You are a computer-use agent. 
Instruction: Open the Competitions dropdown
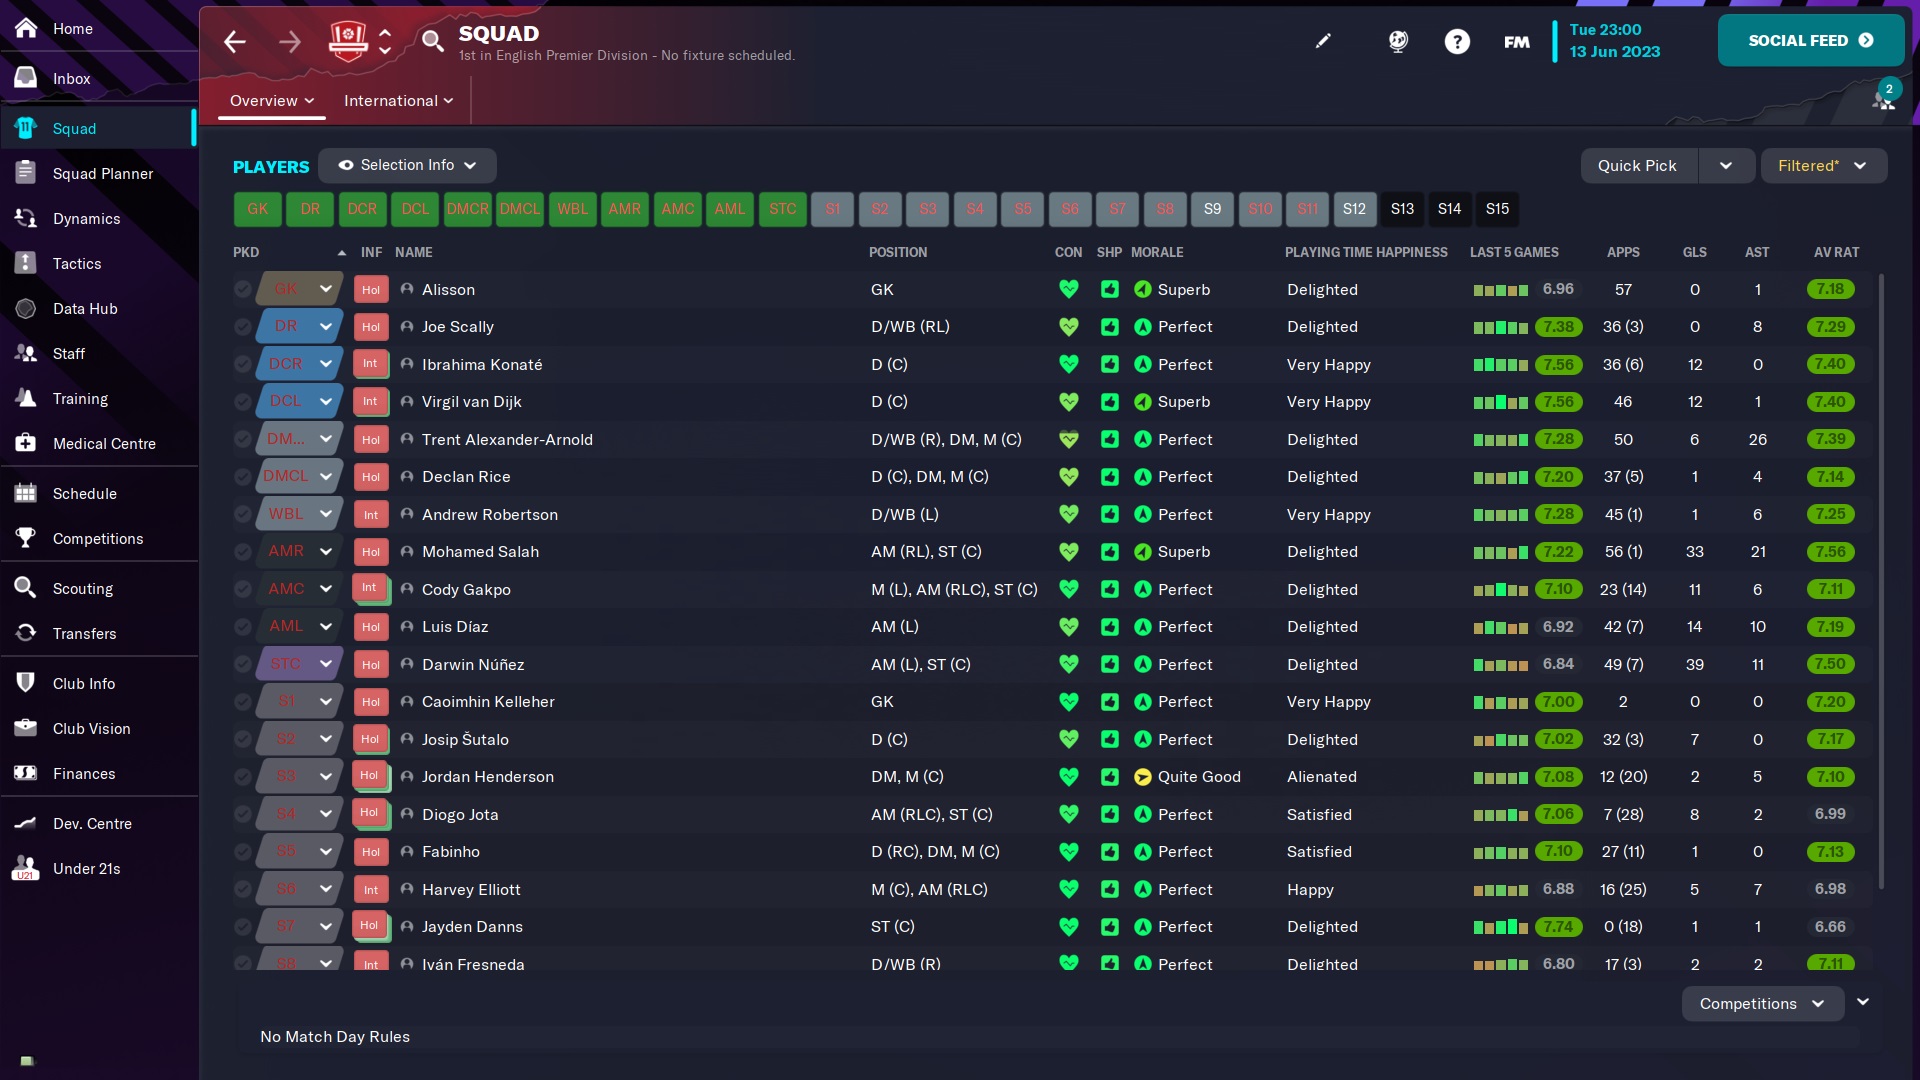1761,1004
